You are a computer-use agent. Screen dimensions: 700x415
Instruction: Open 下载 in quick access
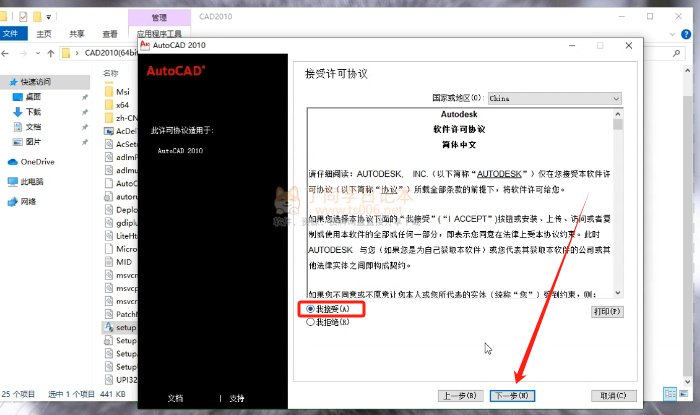pos(33,112)
